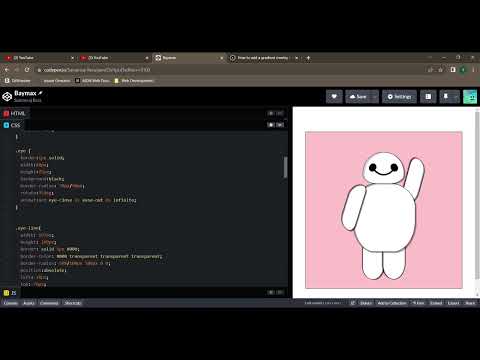Image resolution: width=480 pixels, height=360 pixels.
Task: Click the Baymax character drawing in preview
Action: click(383, 216)
